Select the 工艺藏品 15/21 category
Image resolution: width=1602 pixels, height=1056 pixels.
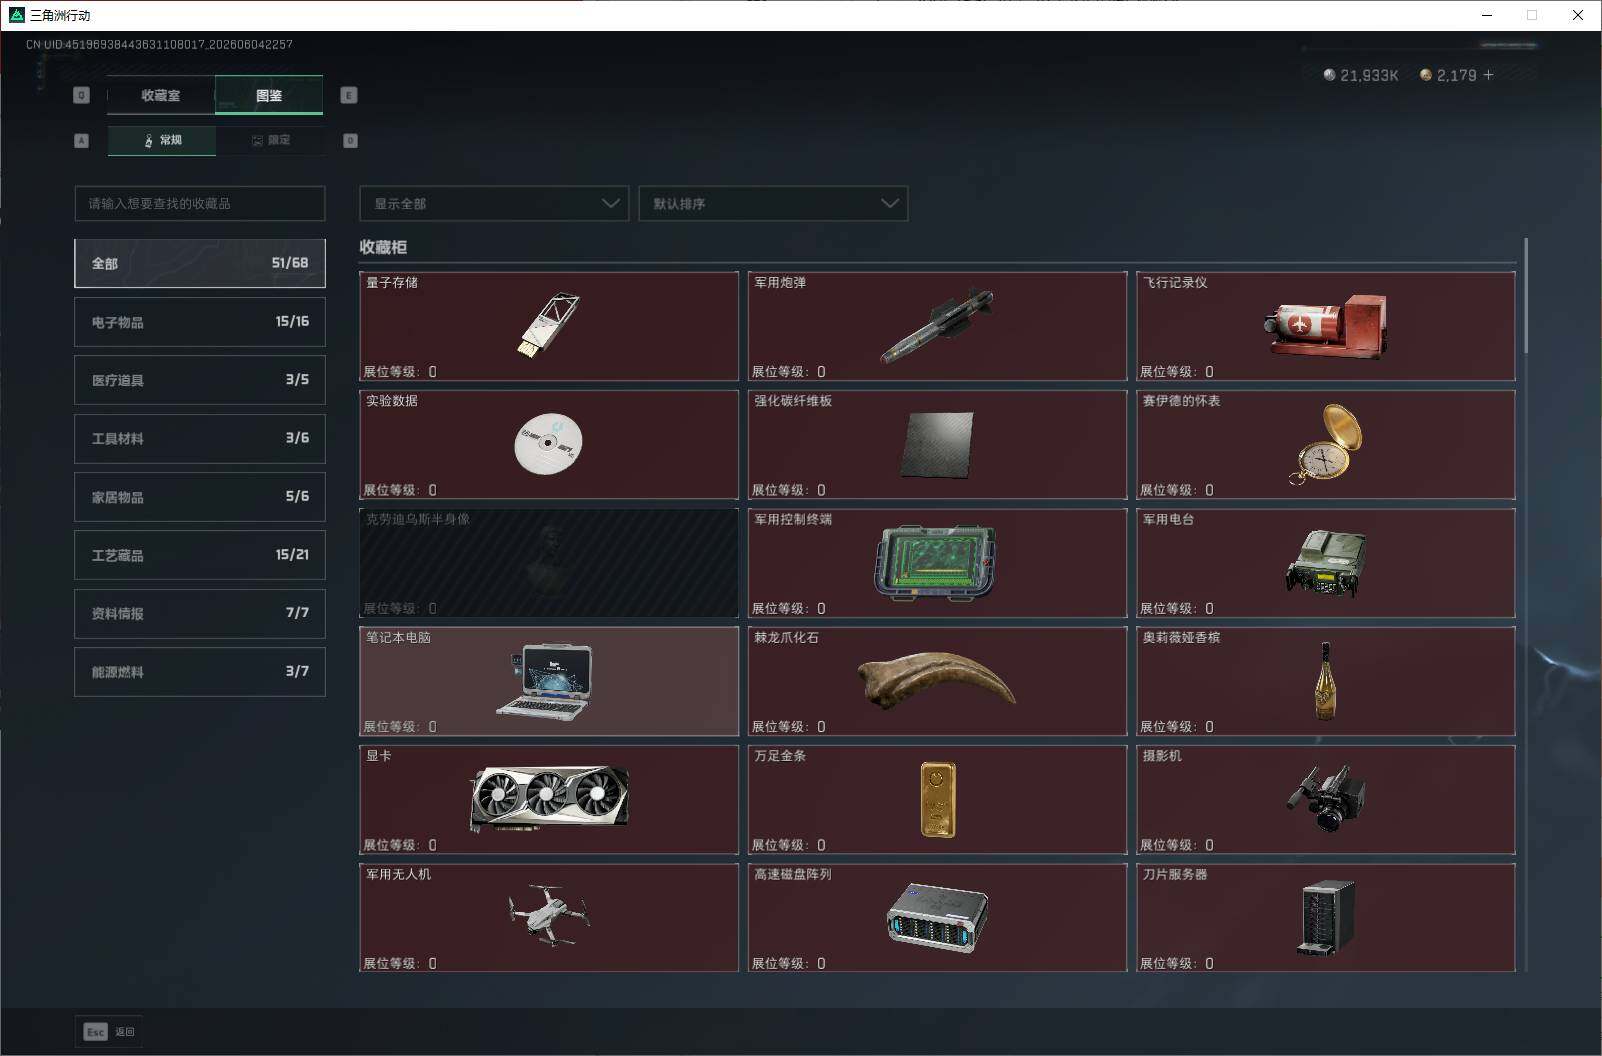click(200, 555)
